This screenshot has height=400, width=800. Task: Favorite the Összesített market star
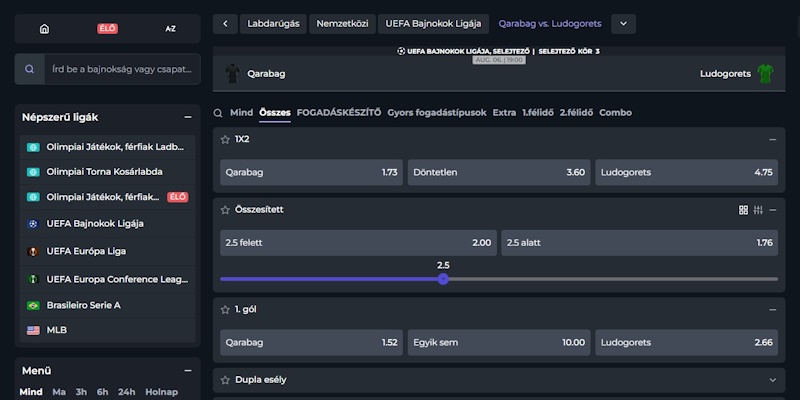pos(225,210)
